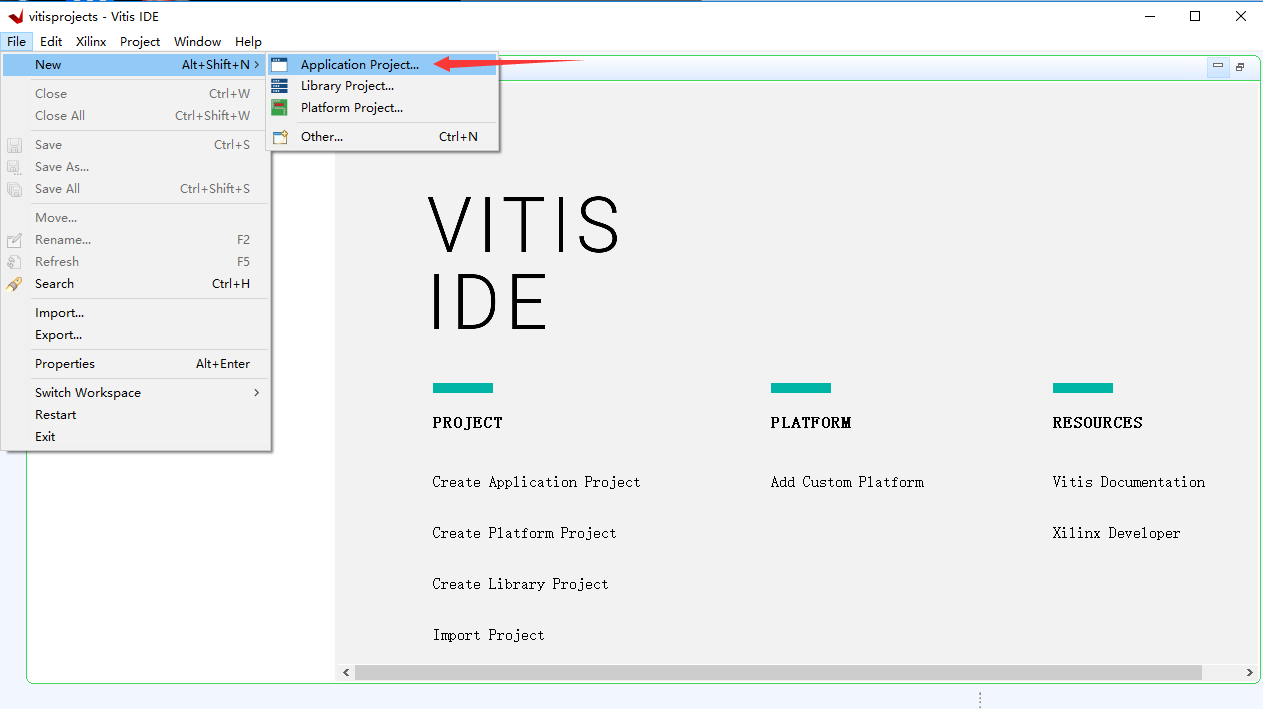Expand the New submenu arrow

coord(256,64)
